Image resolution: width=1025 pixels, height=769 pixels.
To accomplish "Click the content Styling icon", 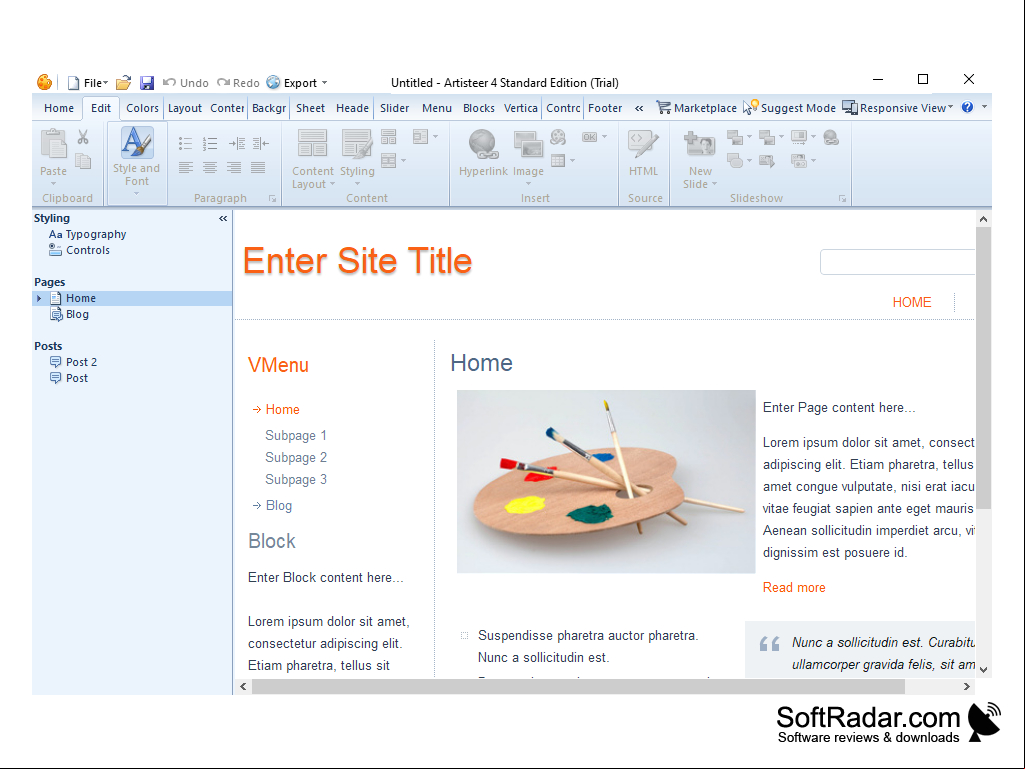I will (x=357, y=143).
